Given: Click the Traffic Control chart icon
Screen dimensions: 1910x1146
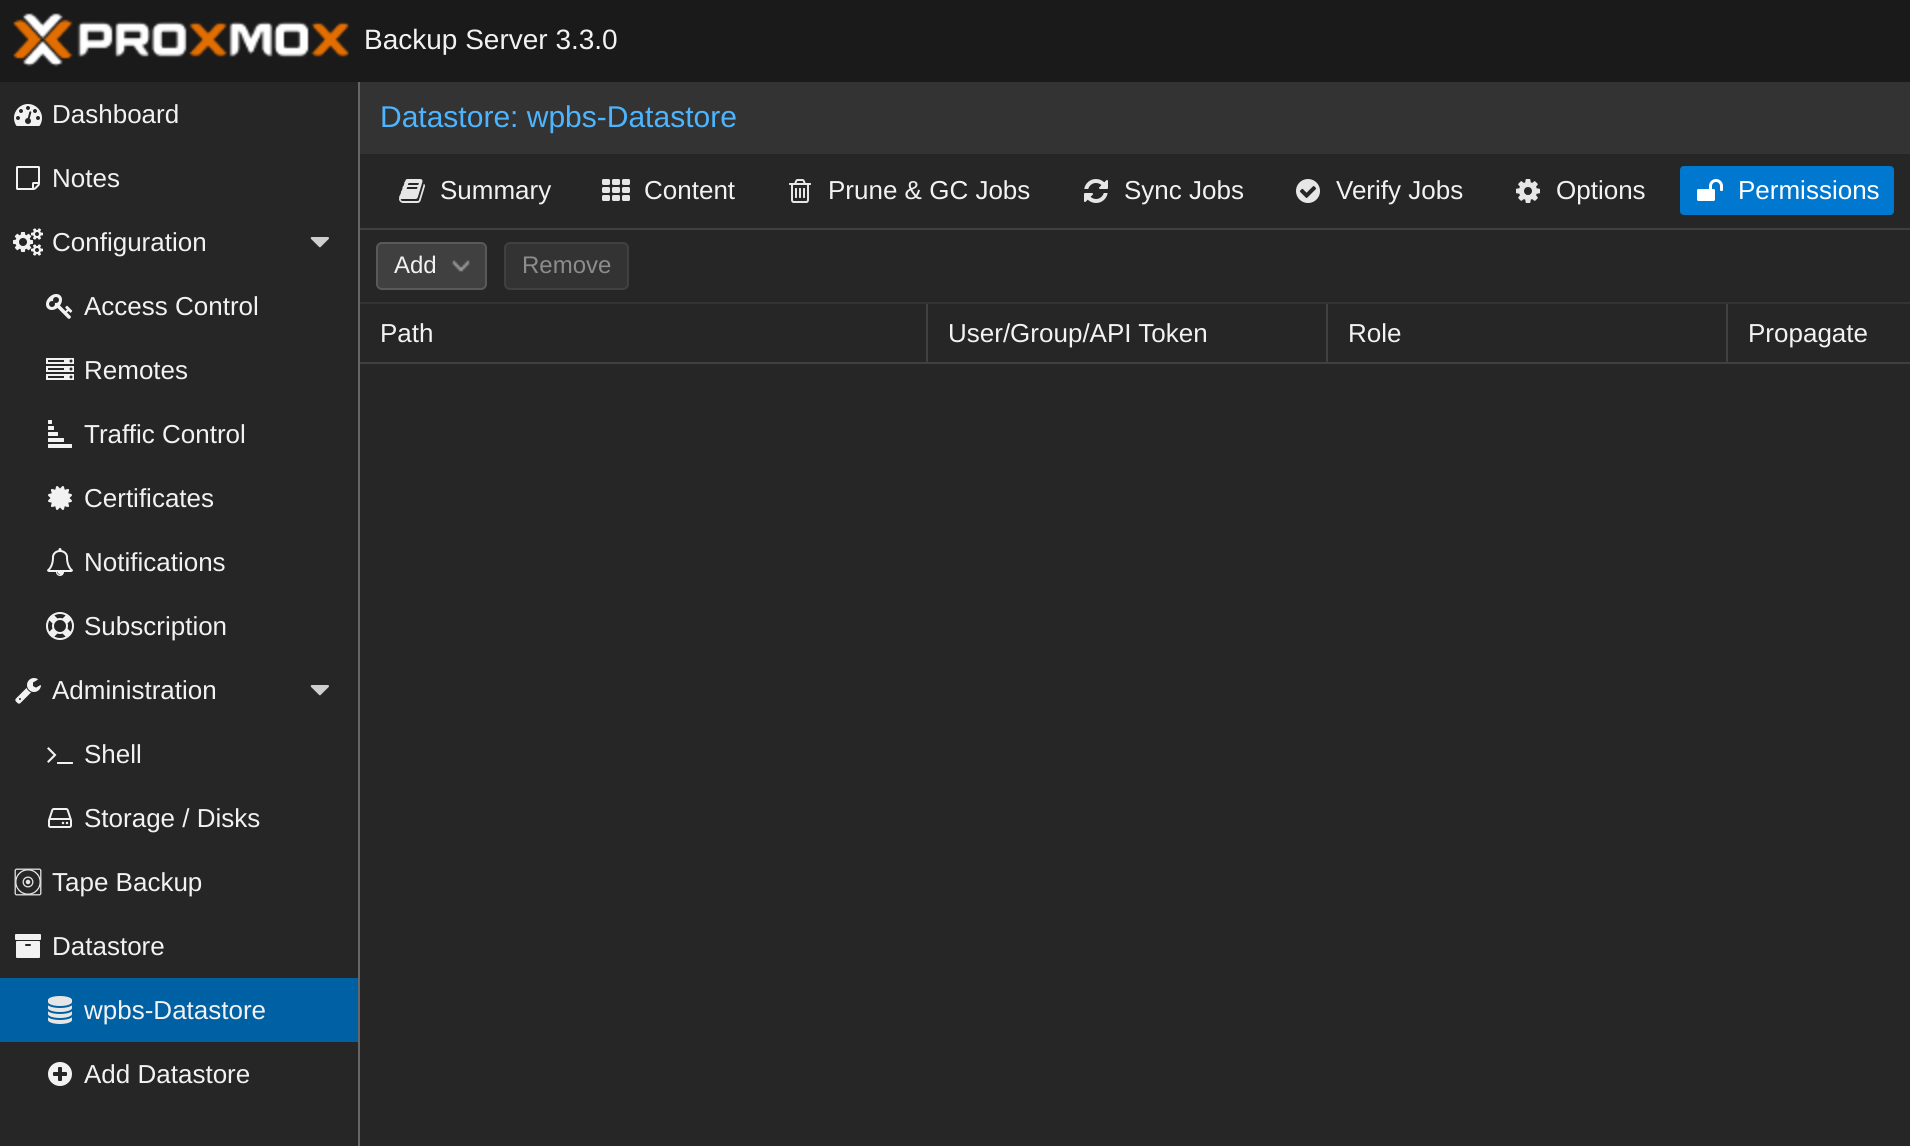Looking at the screenshot, I should [x=60, y=434].
